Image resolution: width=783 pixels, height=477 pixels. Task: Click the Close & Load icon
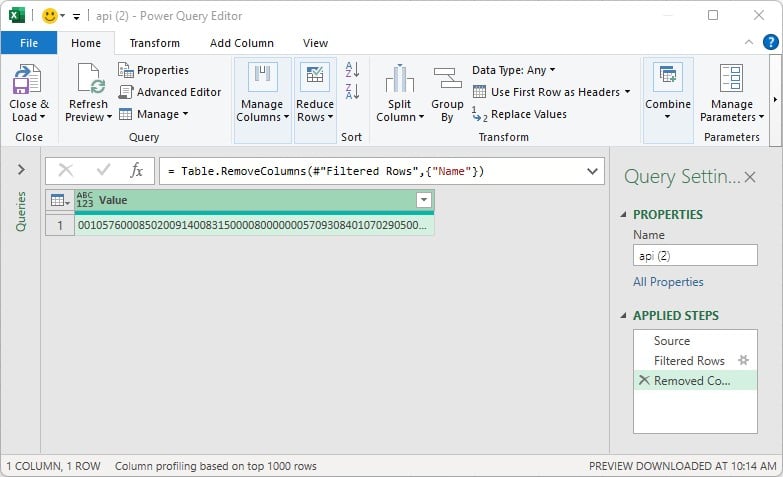coord(28,80)
